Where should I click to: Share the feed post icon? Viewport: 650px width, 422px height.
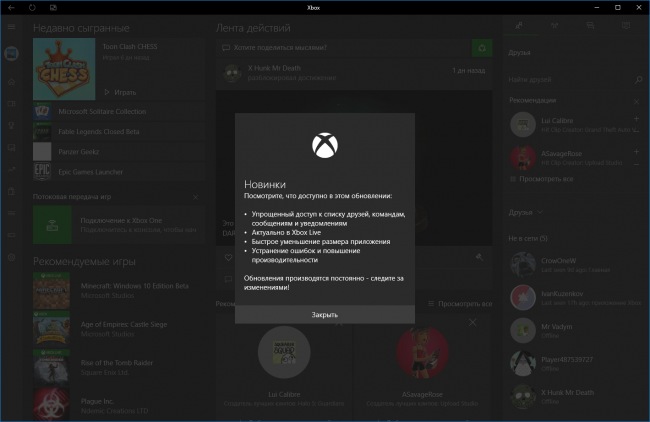coord(479,257)
